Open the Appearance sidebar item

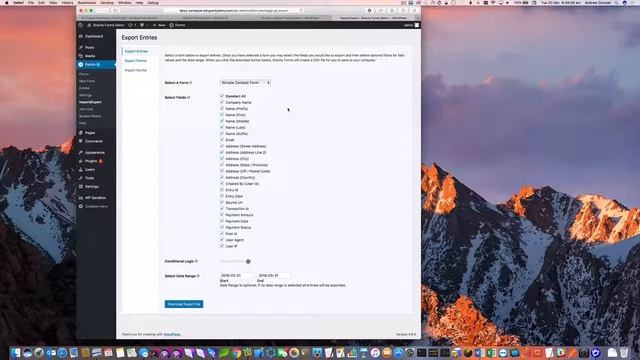[95, 153]
